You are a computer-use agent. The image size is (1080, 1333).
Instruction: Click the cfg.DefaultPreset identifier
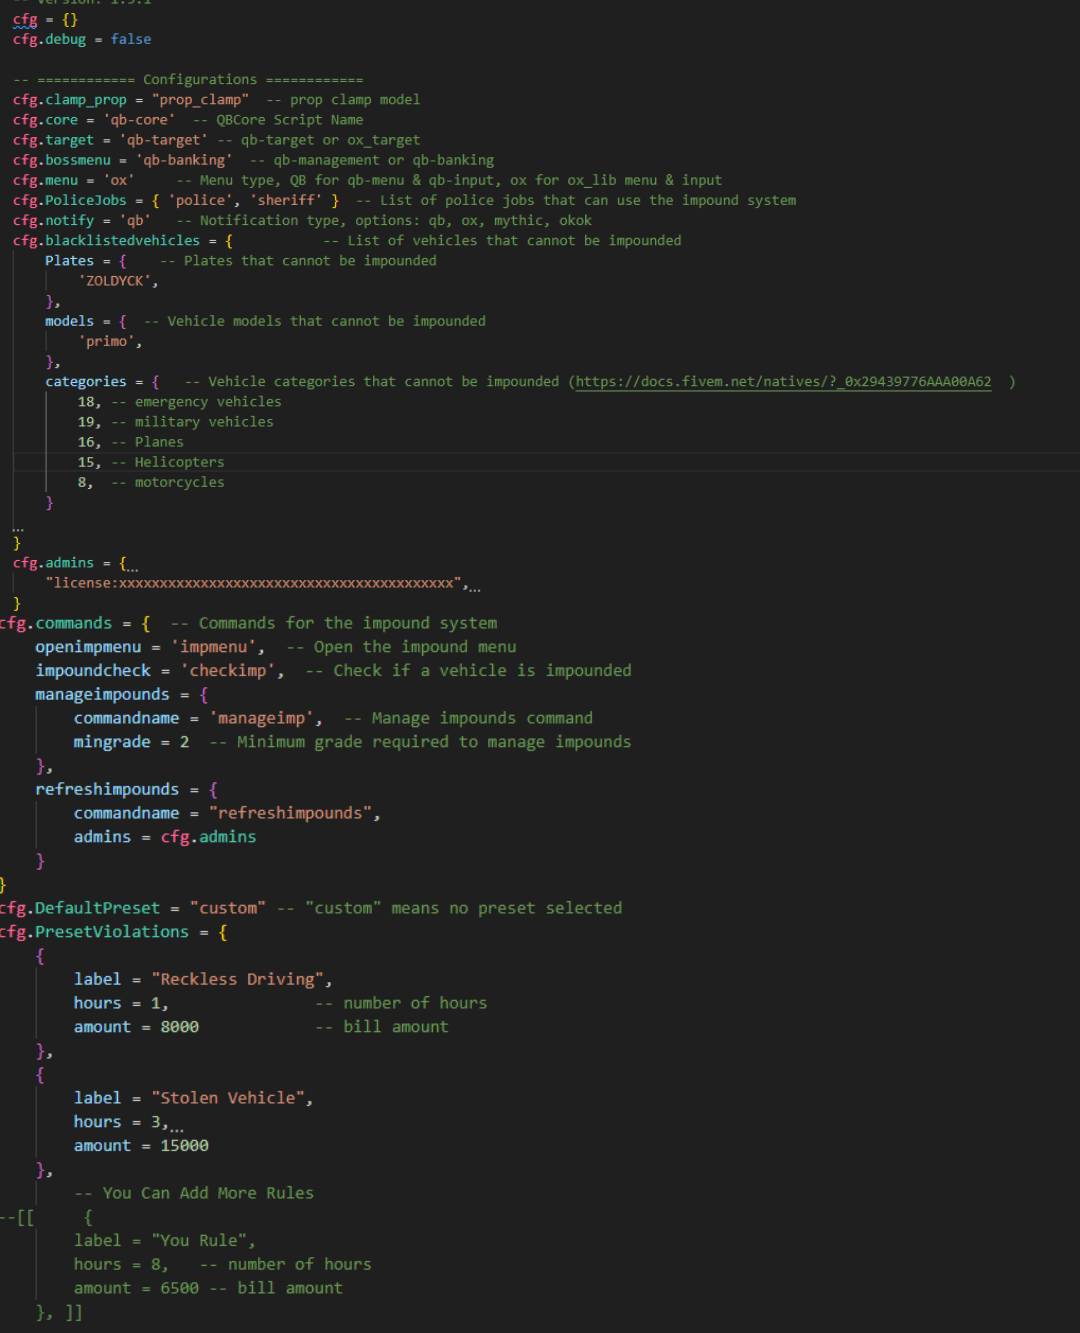point(80,908)
